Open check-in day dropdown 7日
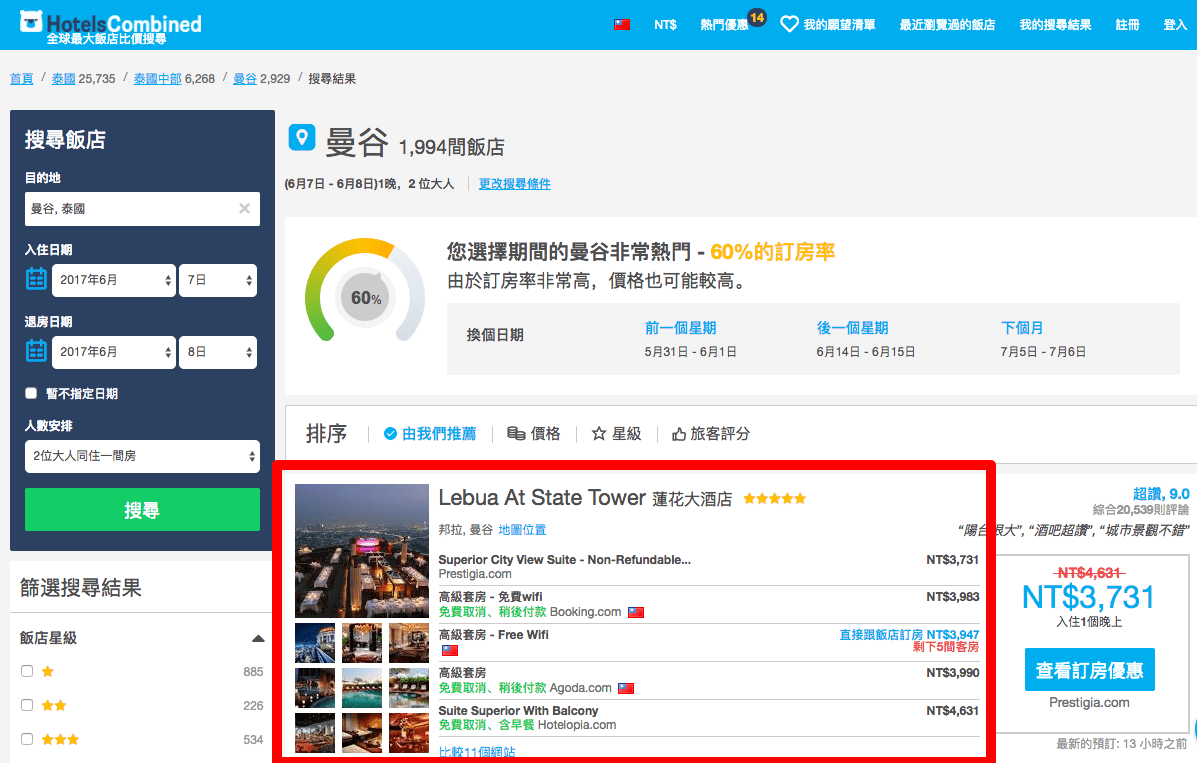 click(x=218, y=280)
